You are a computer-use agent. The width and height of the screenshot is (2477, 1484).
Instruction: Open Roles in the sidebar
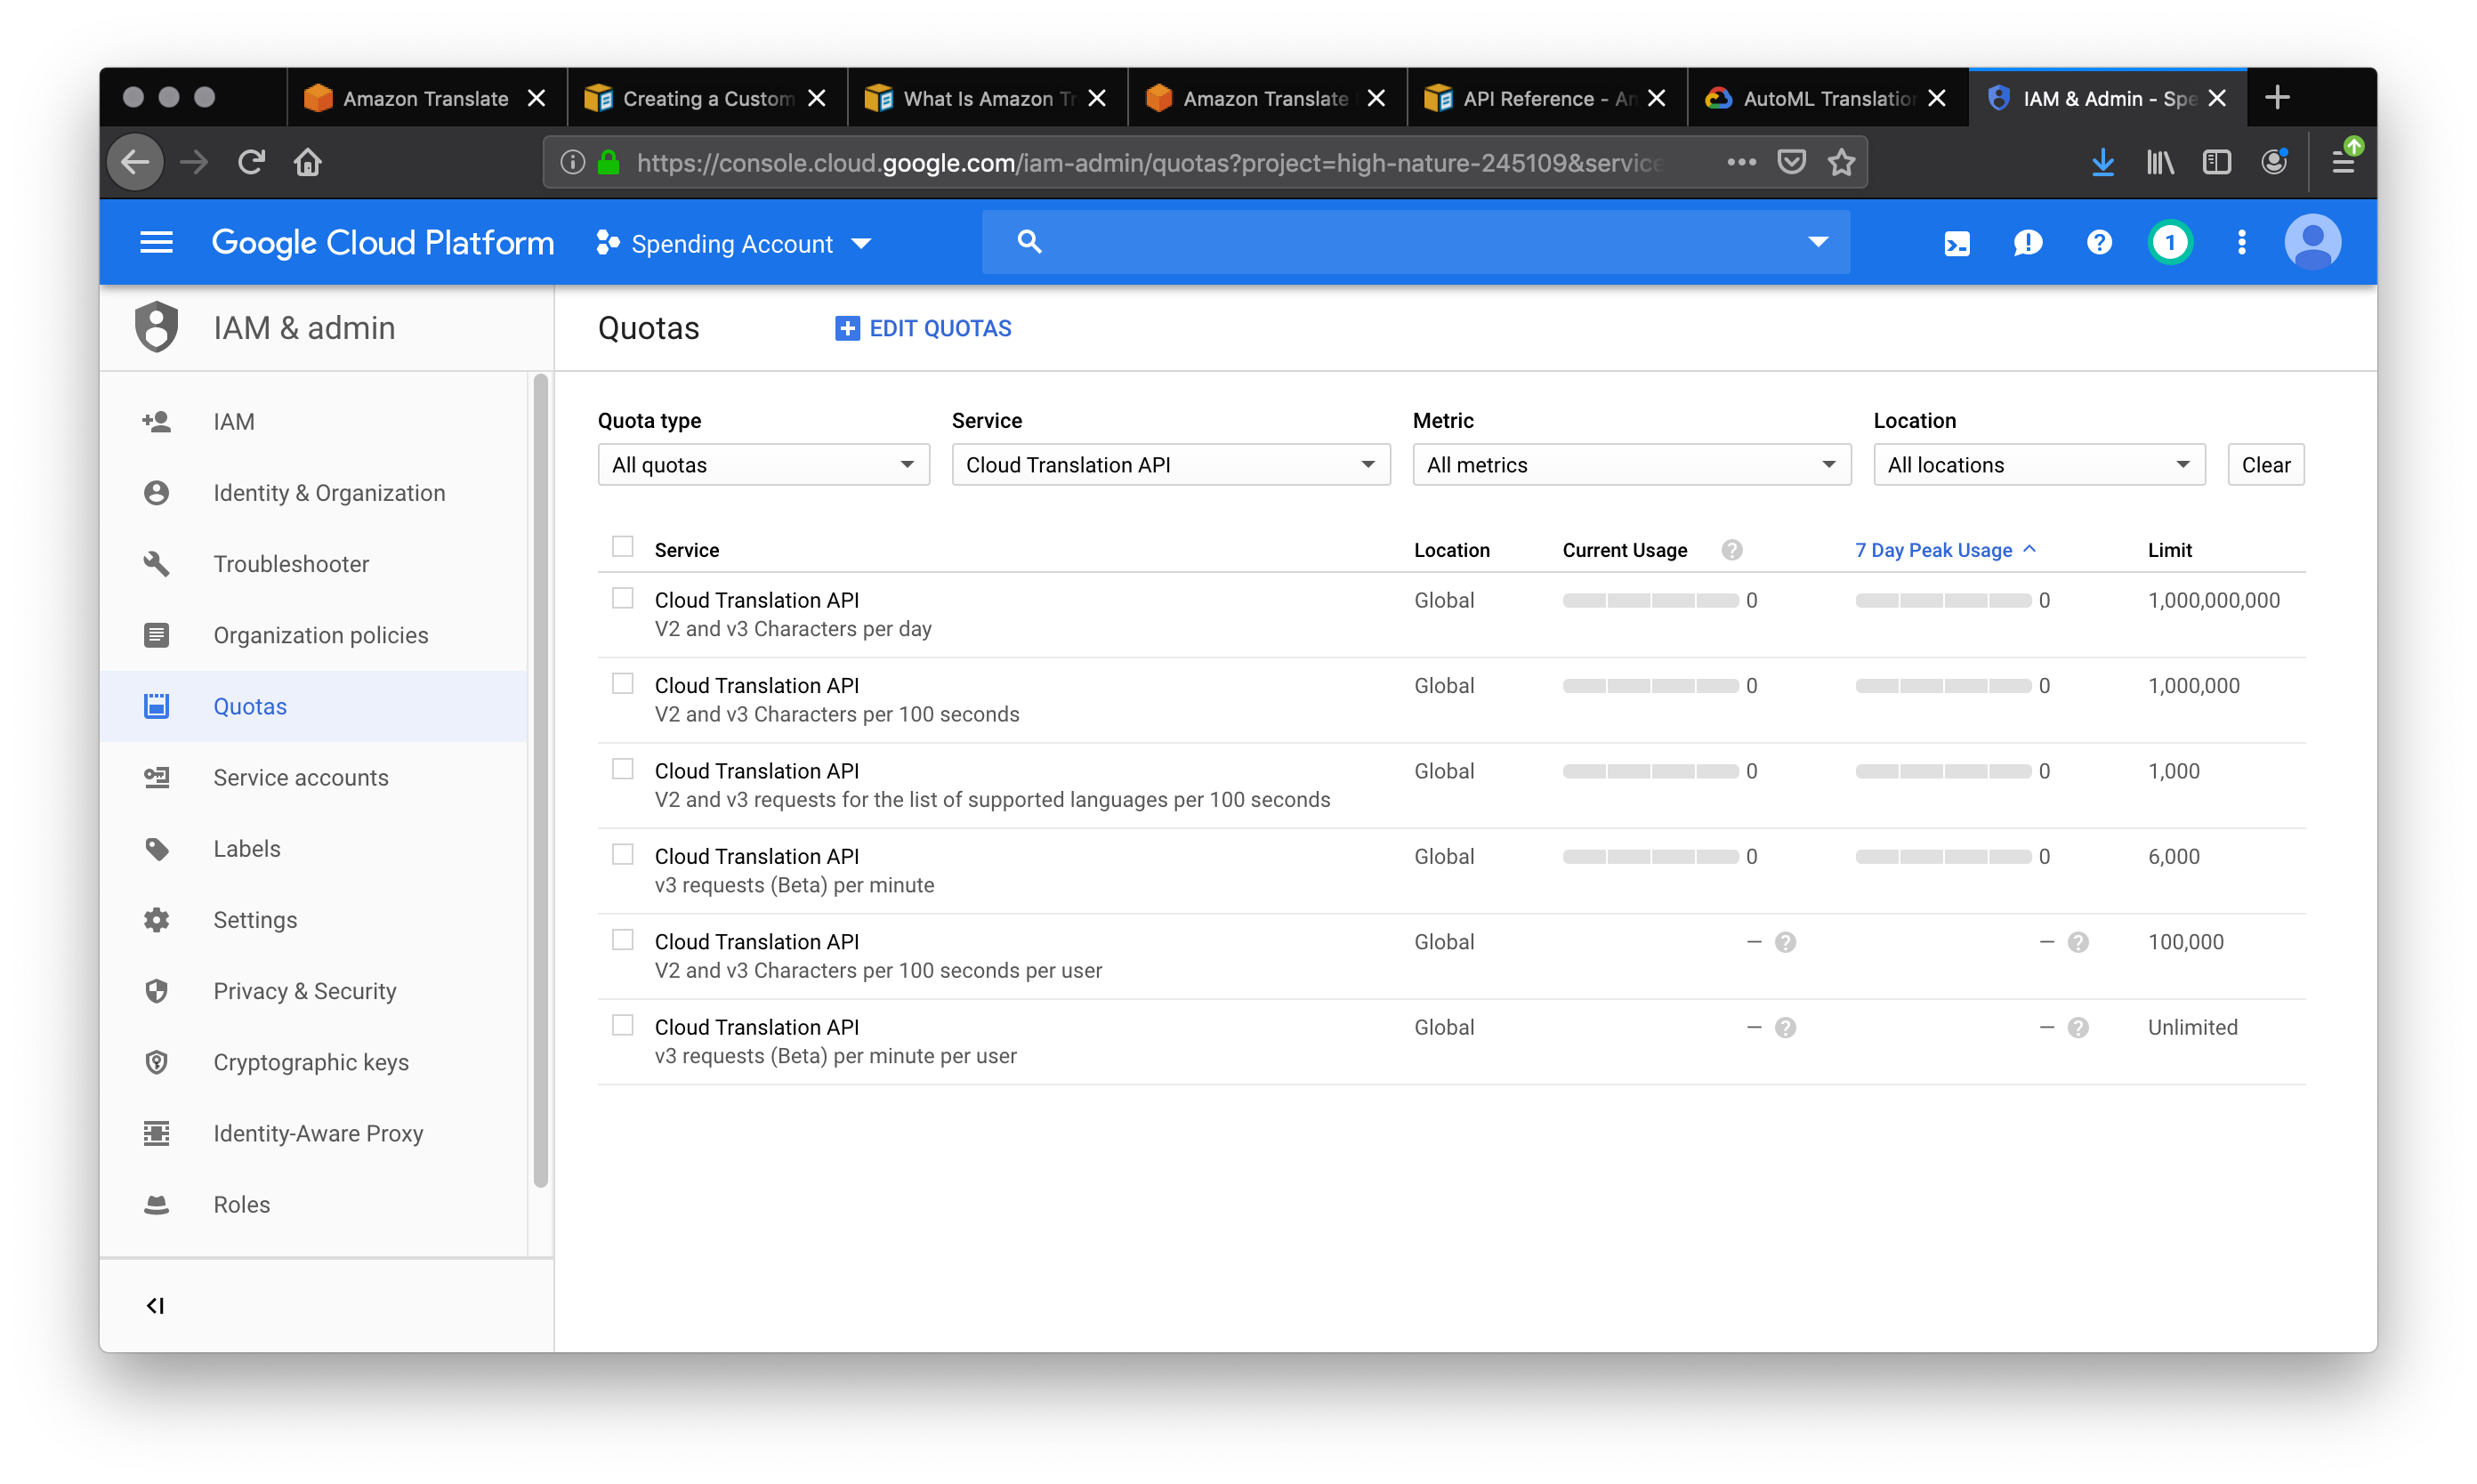coord(314,1205)
